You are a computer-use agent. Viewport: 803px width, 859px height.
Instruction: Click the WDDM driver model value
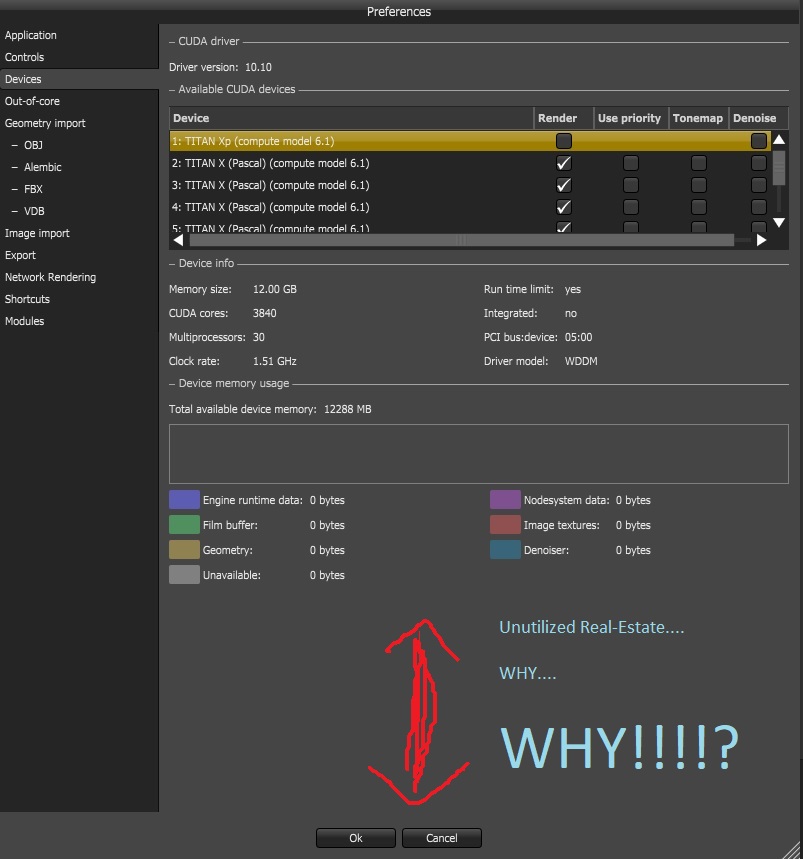coord(581,361)
